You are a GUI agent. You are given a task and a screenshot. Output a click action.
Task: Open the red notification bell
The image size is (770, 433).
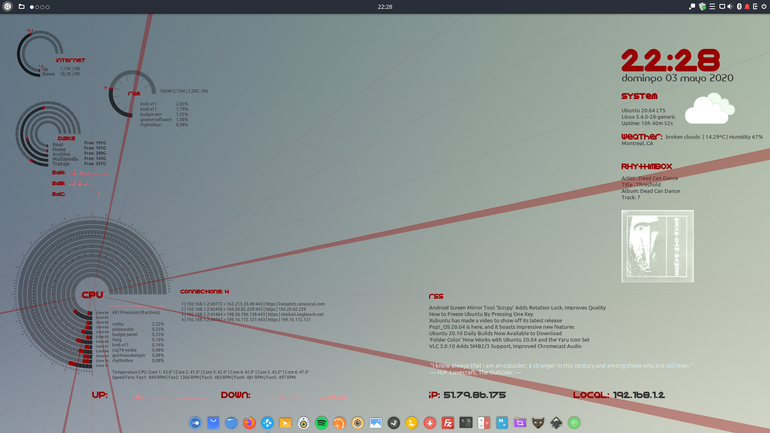tap(747, 6)
